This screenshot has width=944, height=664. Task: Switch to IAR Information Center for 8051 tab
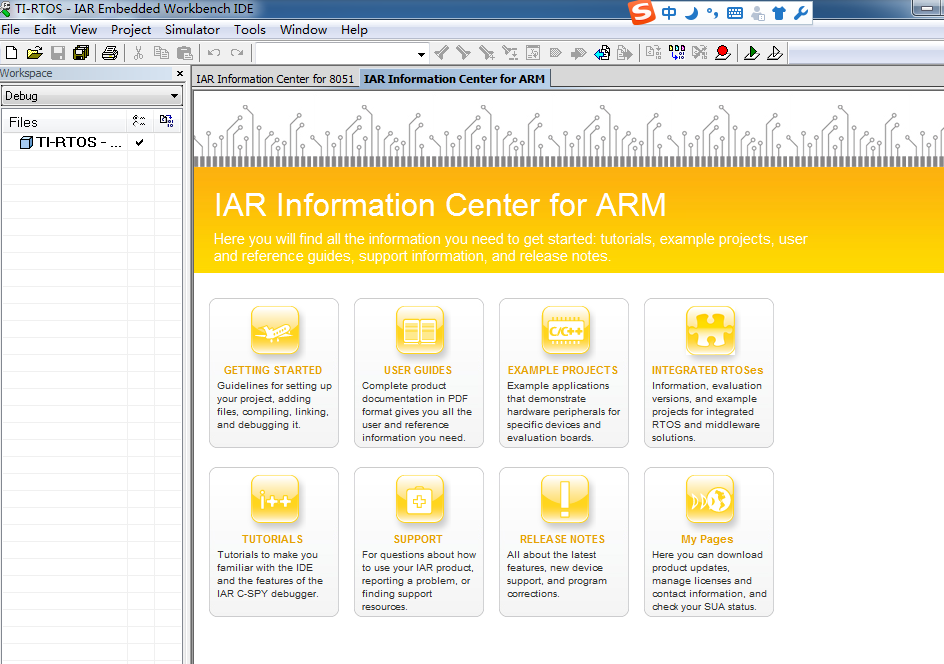275,79
